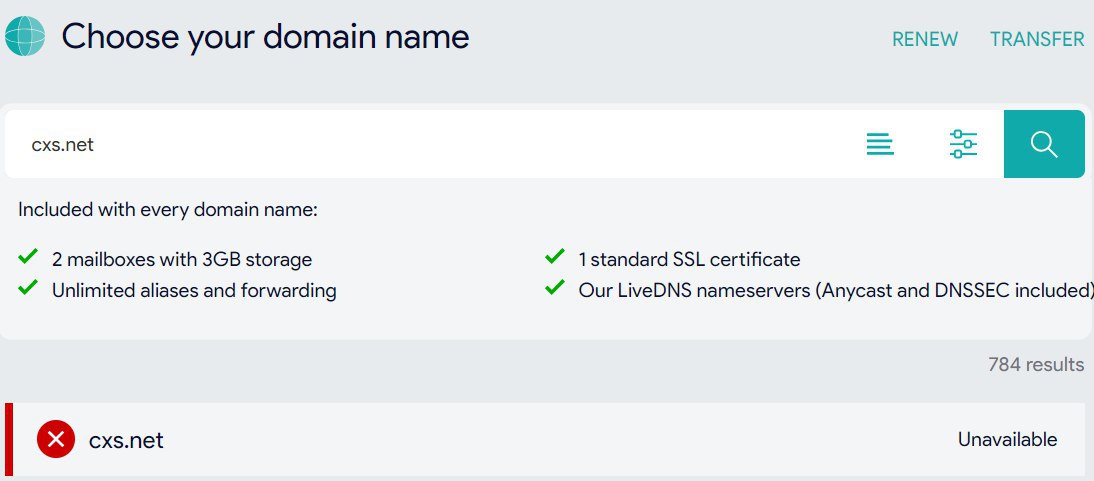Open the RENEW link
The image size is (1094, 481).
coord(925,39)
